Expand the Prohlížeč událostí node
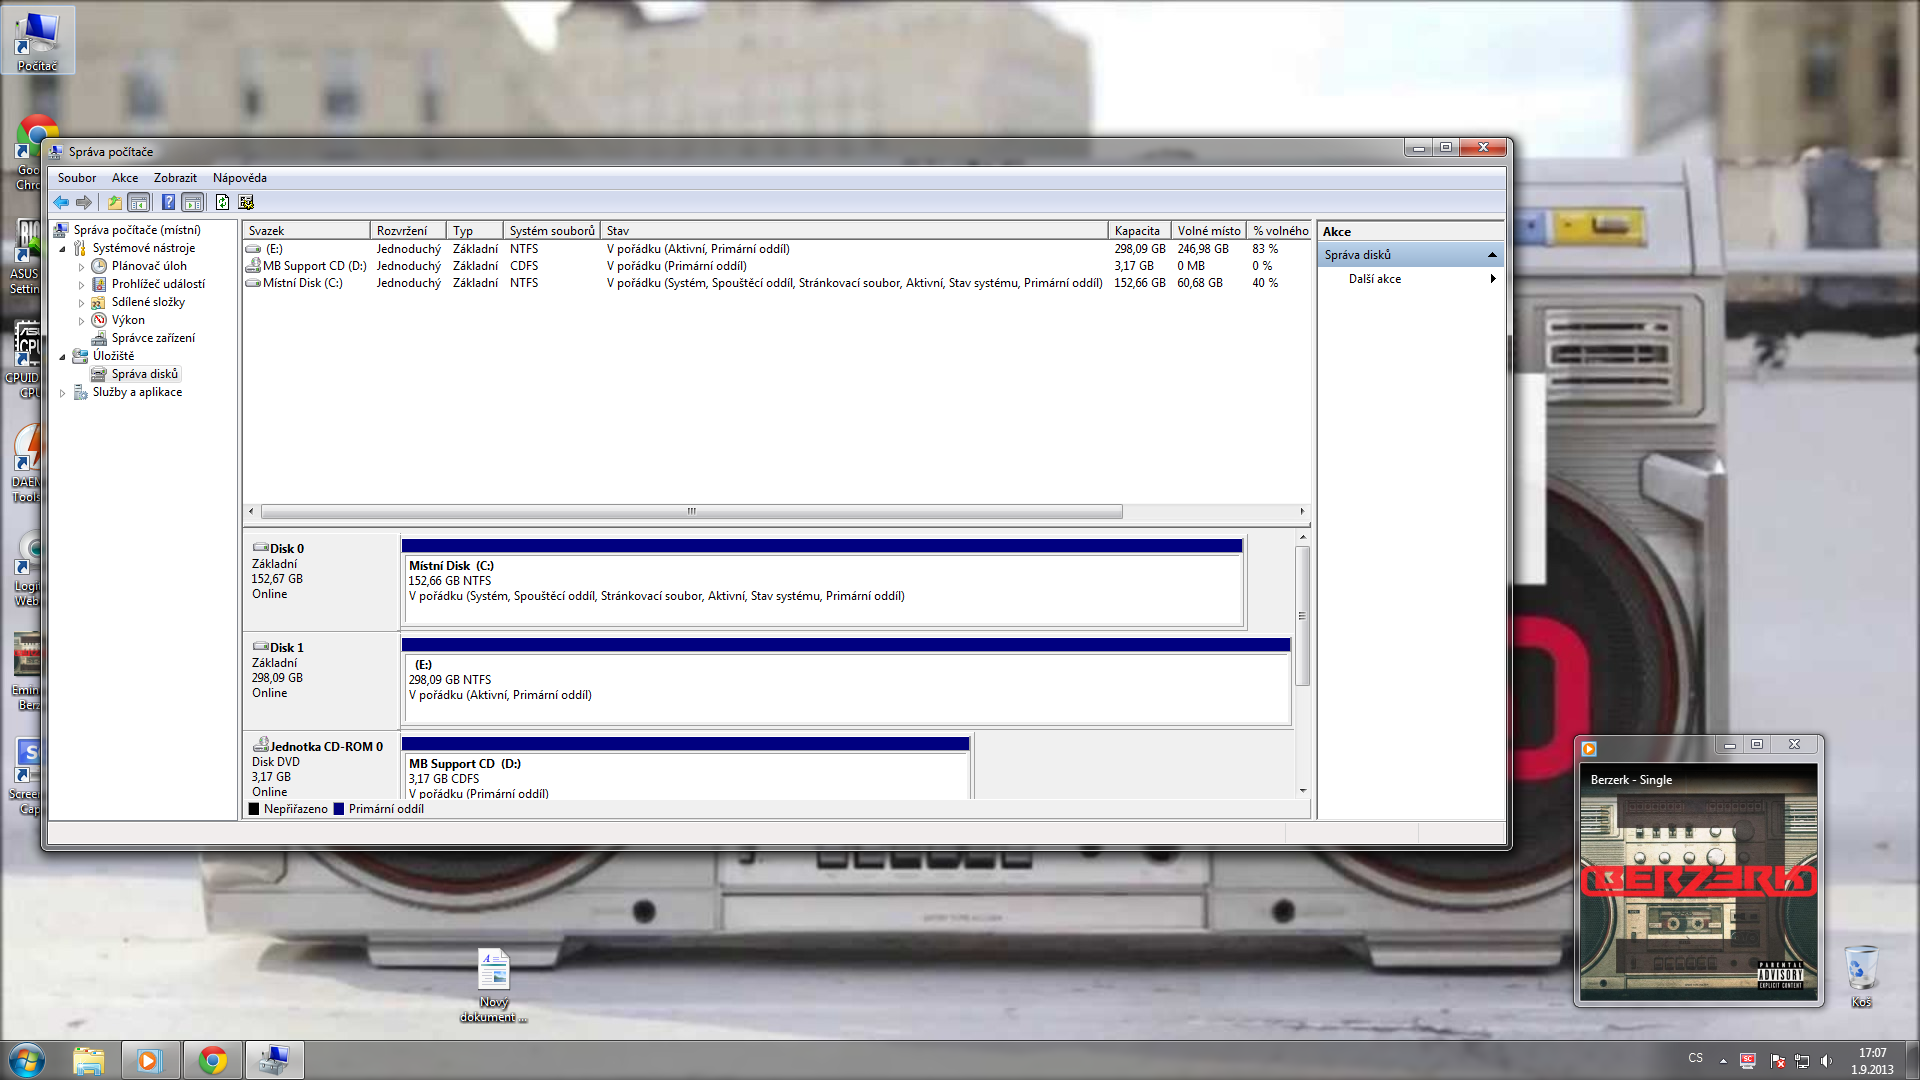Screen dimensions: 1920x1080 (x=81, y=285)
